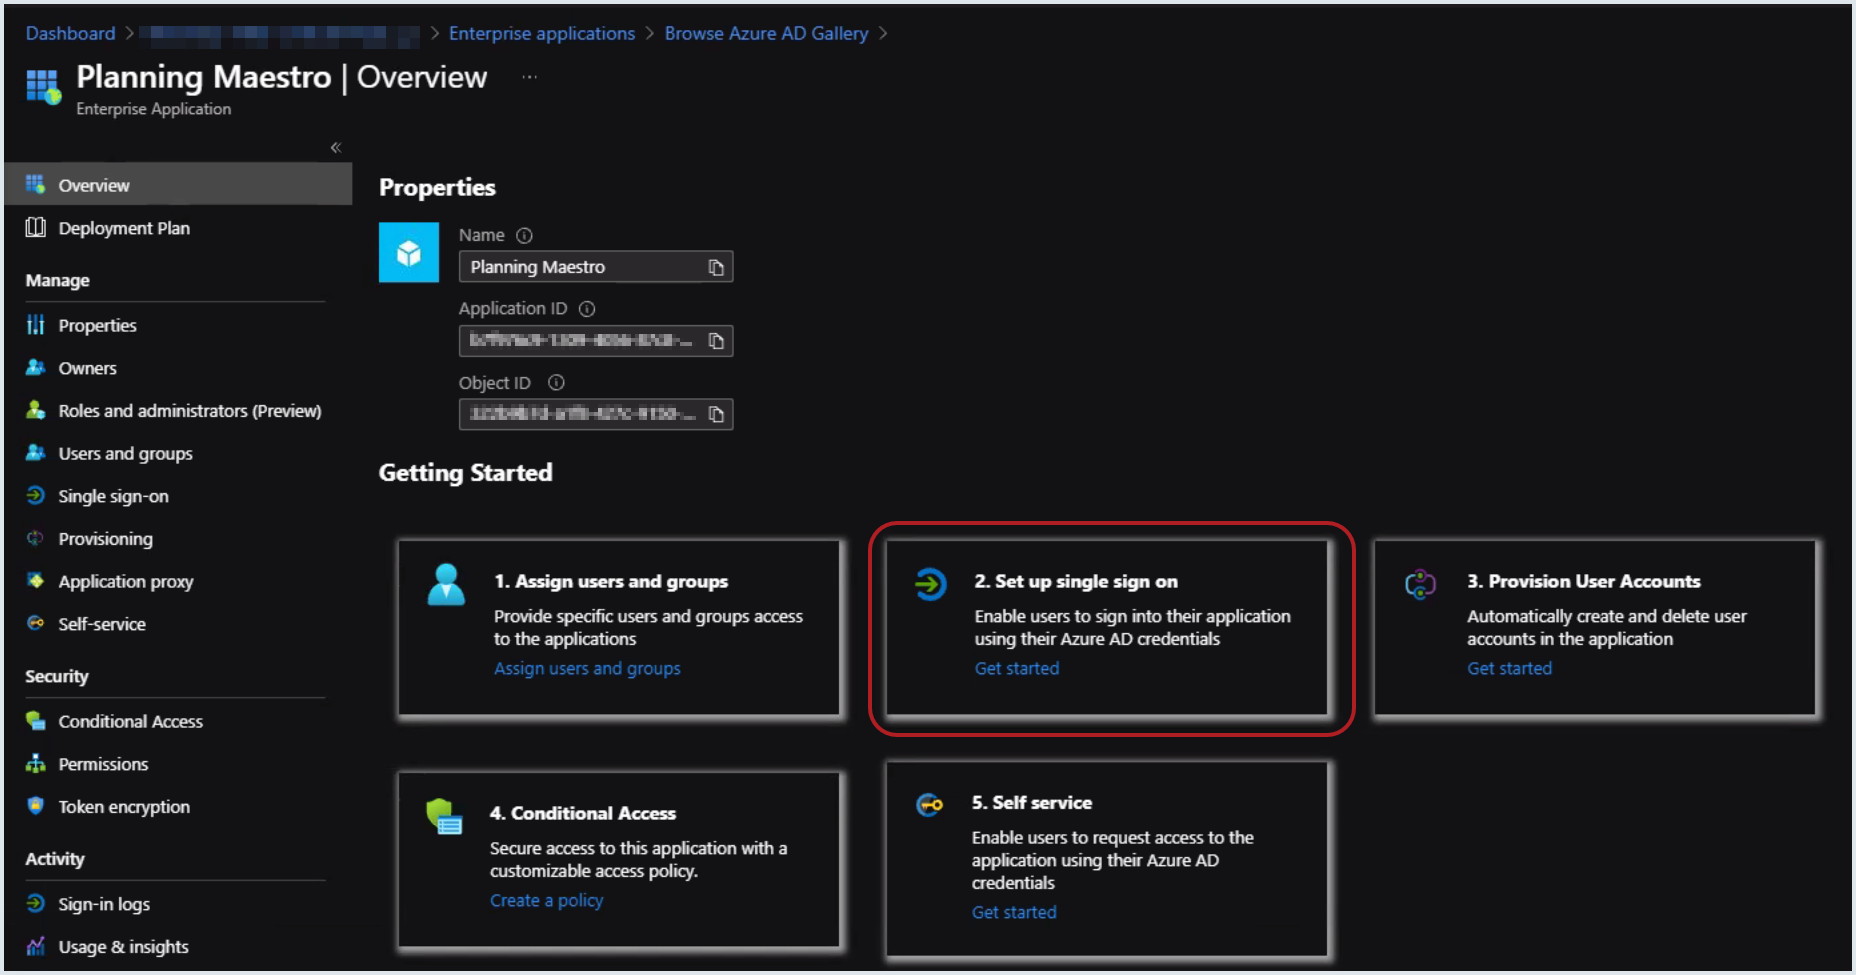Image resolution: width=1856 pixels, height=975 pixels.
Task: Click the '2. Set up single sign on' heading
Action: (x=1076, y=581)
